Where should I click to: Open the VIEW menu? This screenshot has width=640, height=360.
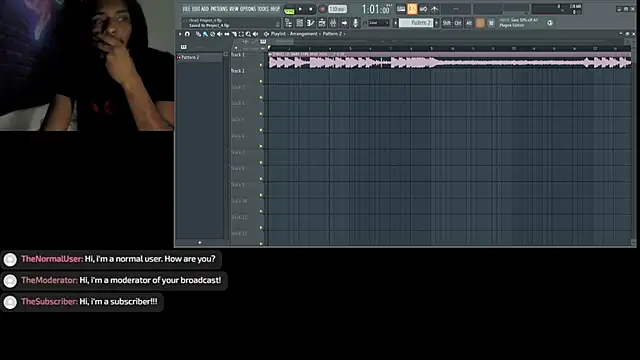(234, 9)
